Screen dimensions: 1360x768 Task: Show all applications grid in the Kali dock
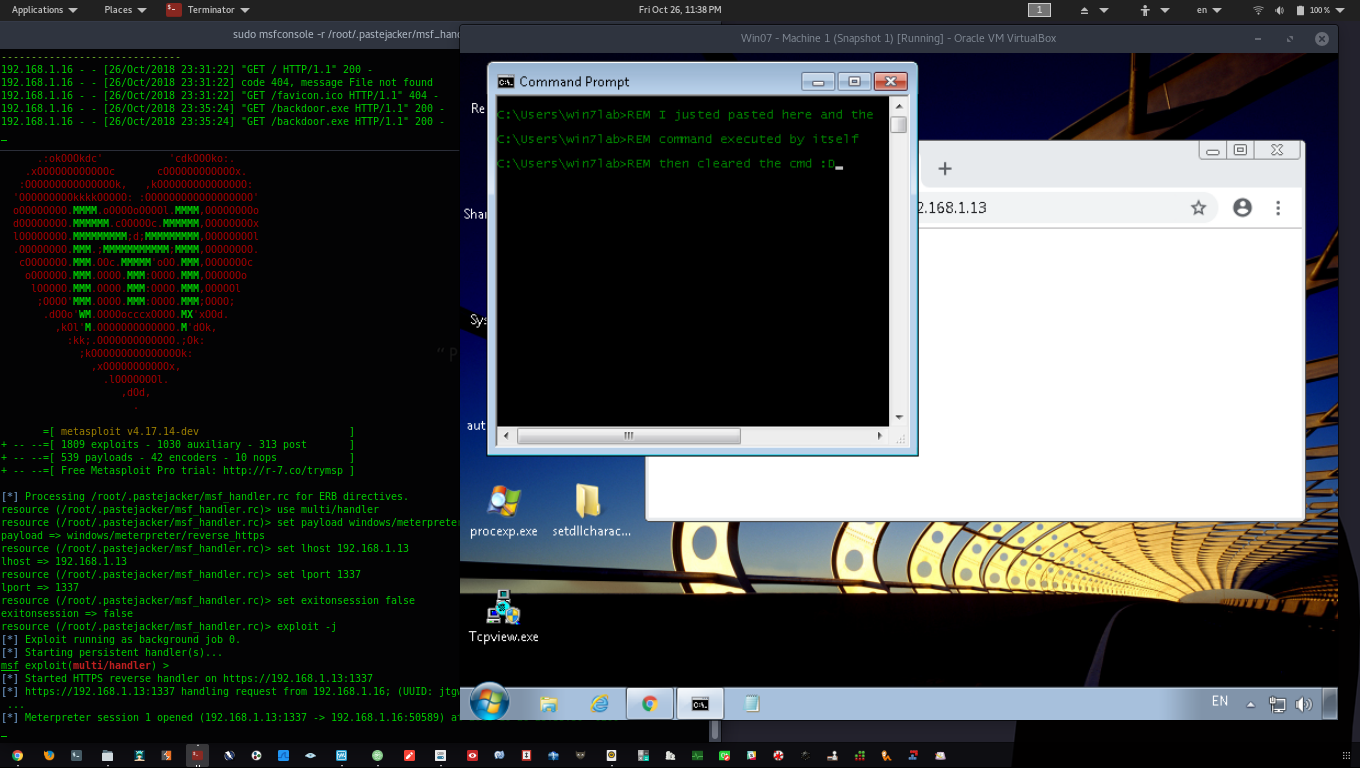(1346, 756)
